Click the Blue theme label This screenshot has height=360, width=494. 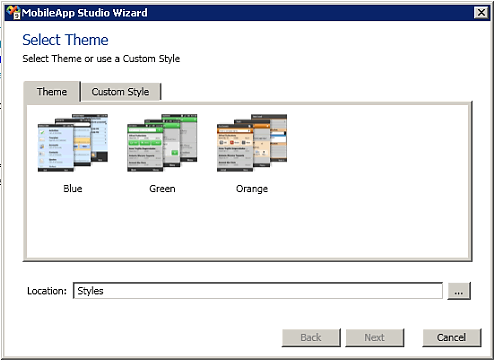[73, 189]
